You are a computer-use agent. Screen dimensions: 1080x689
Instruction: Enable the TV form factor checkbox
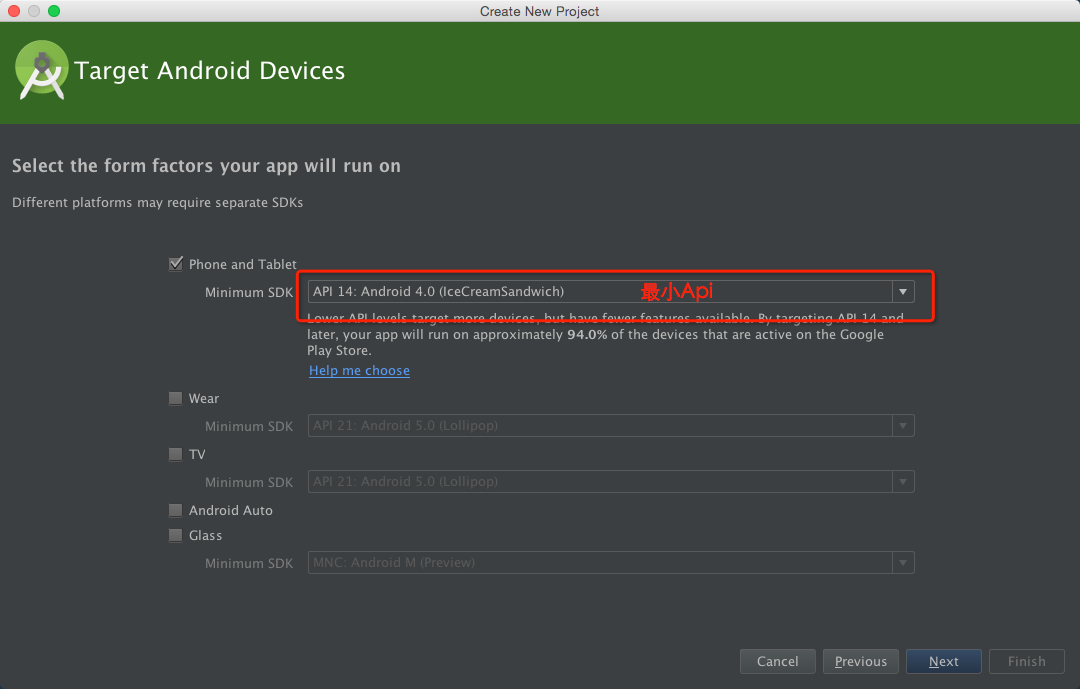point(176,454)
